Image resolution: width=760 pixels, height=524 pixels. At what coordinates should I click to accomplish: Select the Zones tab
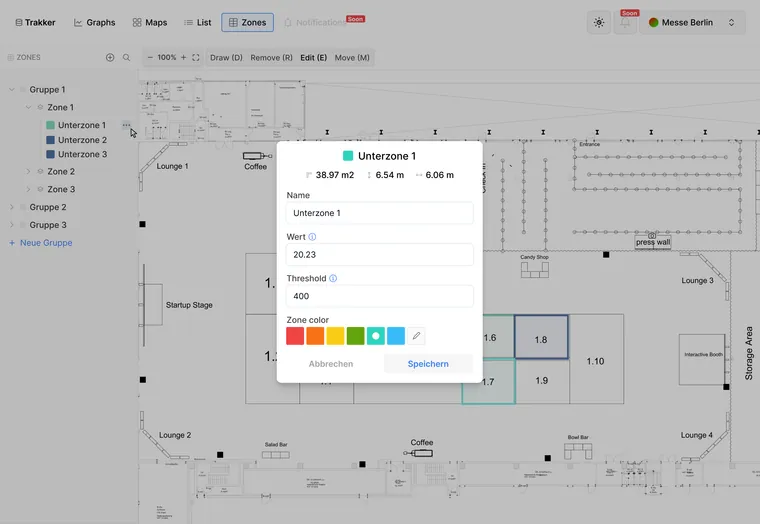[x=248, y=22]
